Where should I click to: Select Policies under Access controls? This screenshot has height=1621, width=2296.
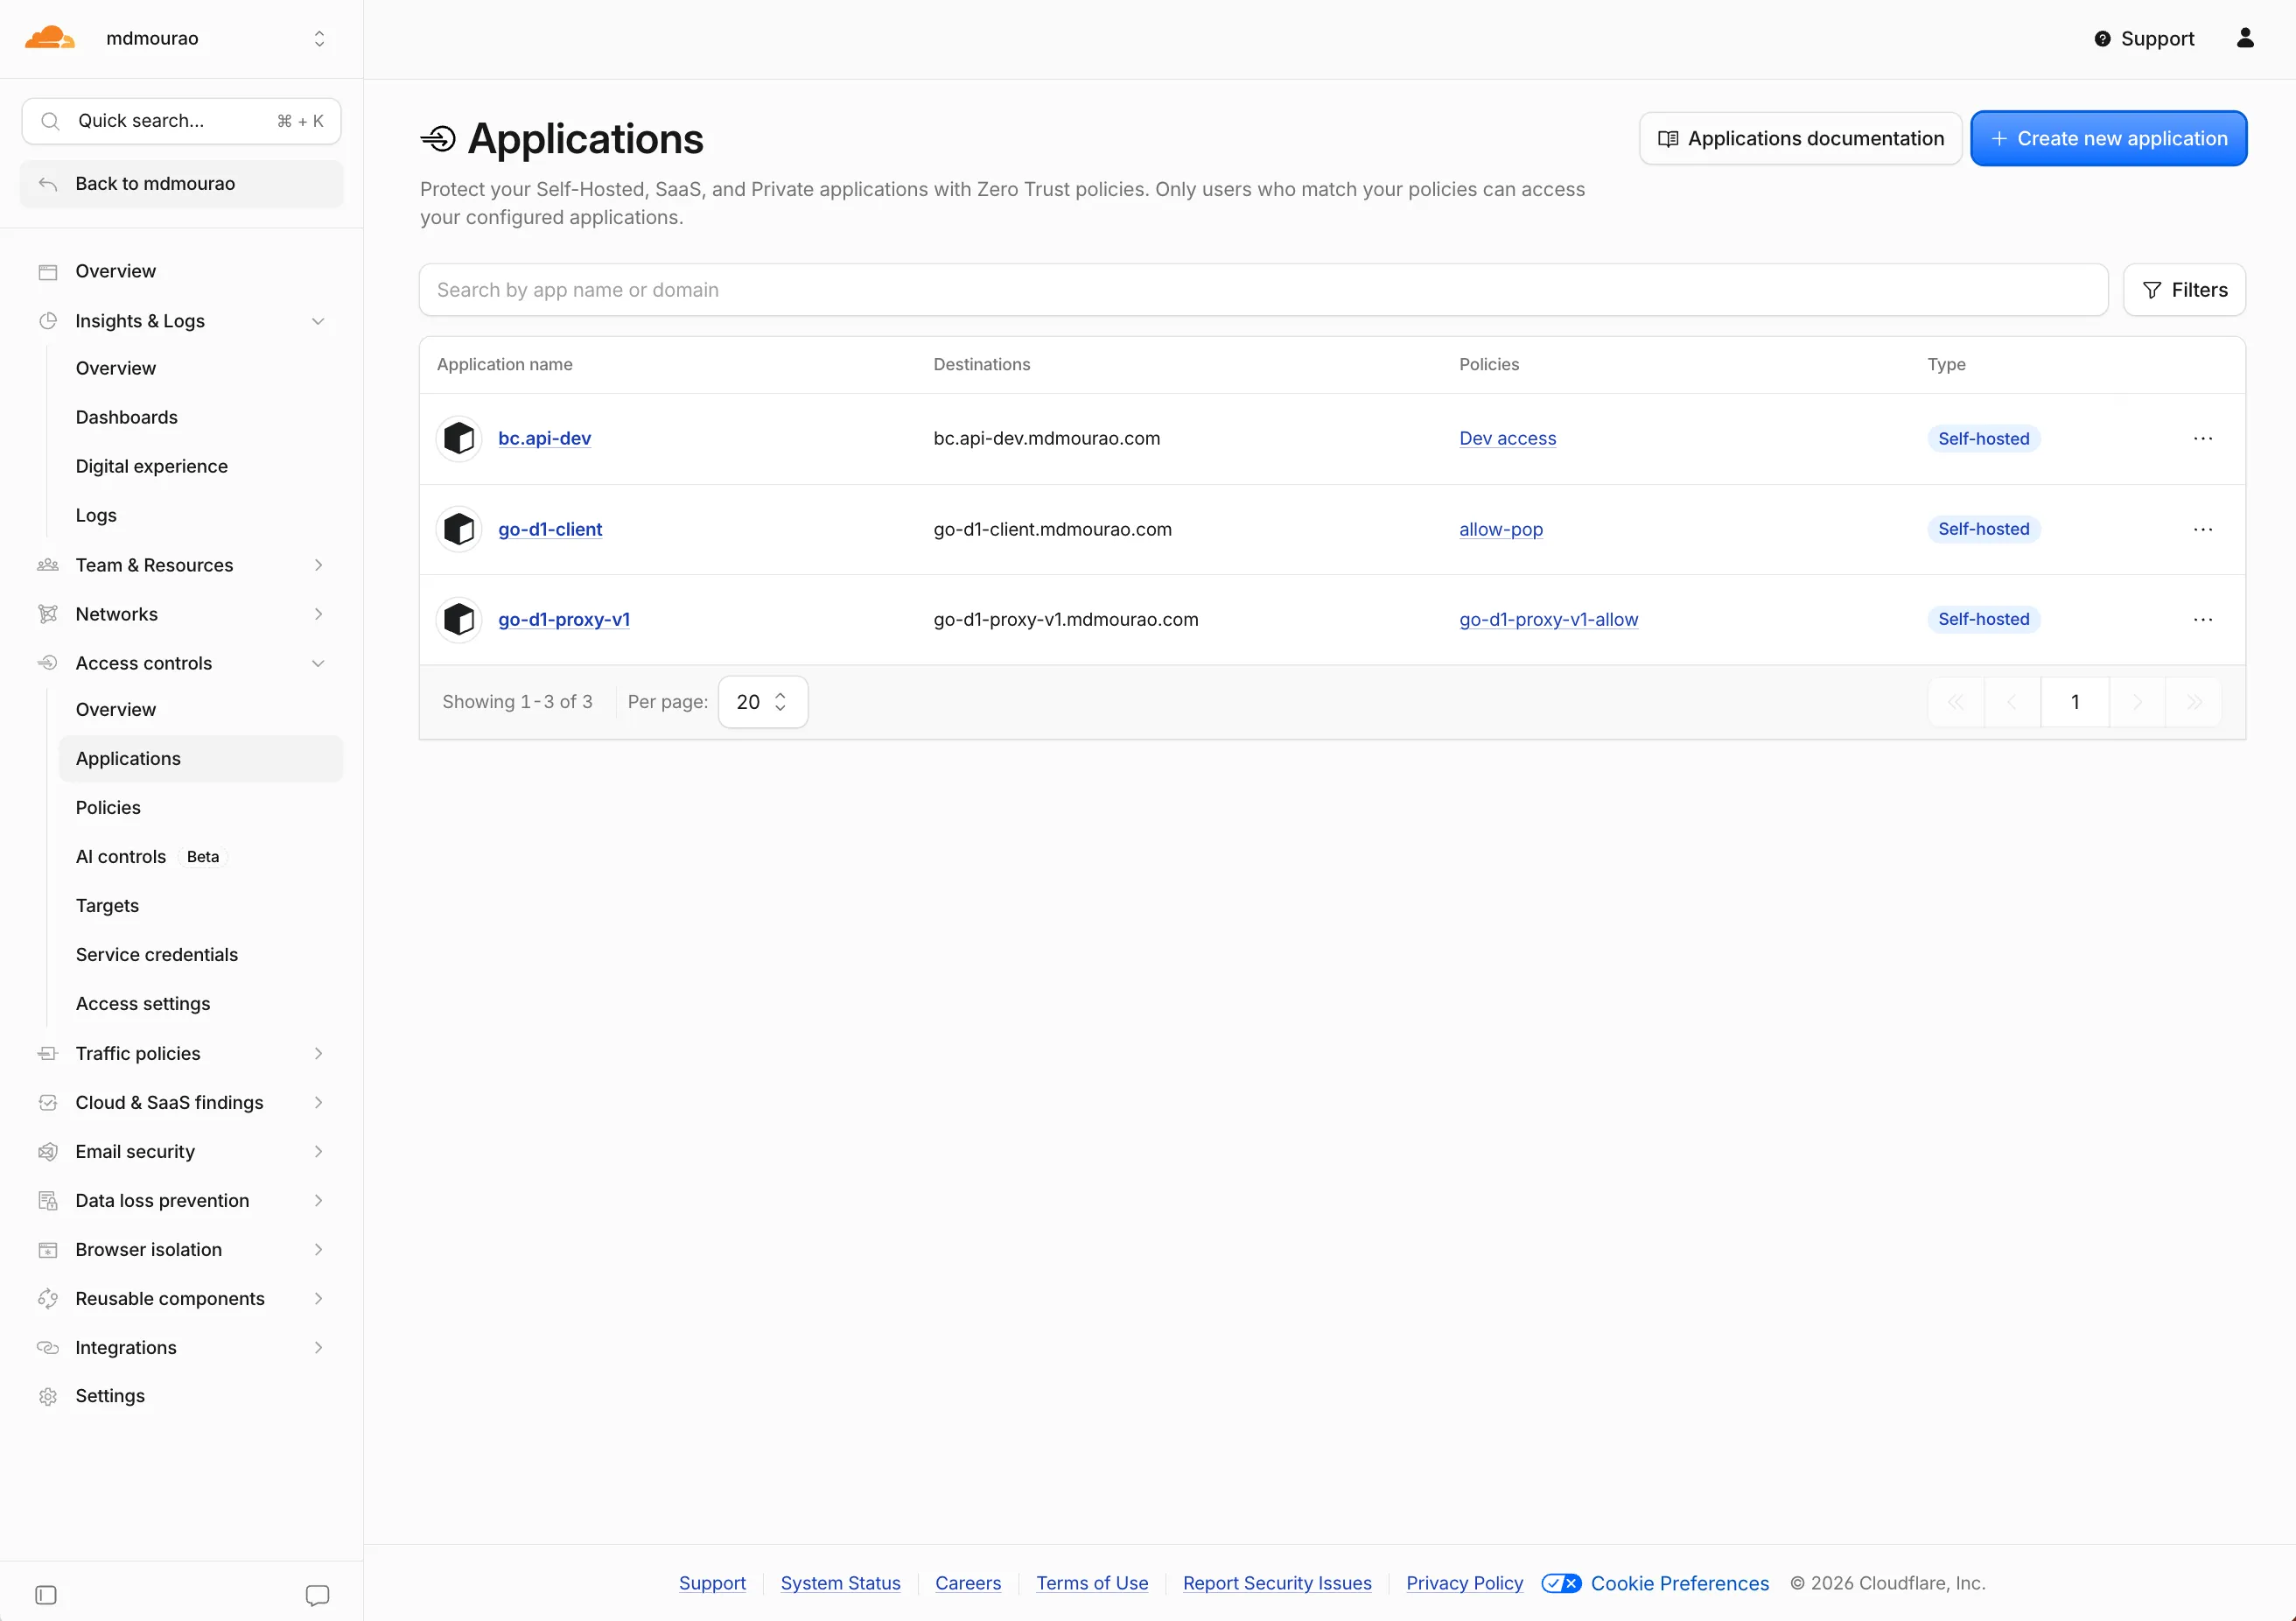pos(108,807)
